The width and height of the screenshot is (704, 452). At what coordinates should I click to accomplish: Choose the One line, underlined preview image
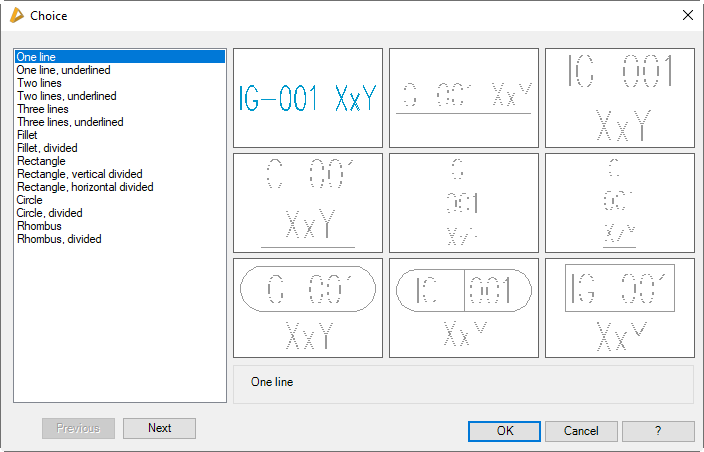(x=463, y=97)
